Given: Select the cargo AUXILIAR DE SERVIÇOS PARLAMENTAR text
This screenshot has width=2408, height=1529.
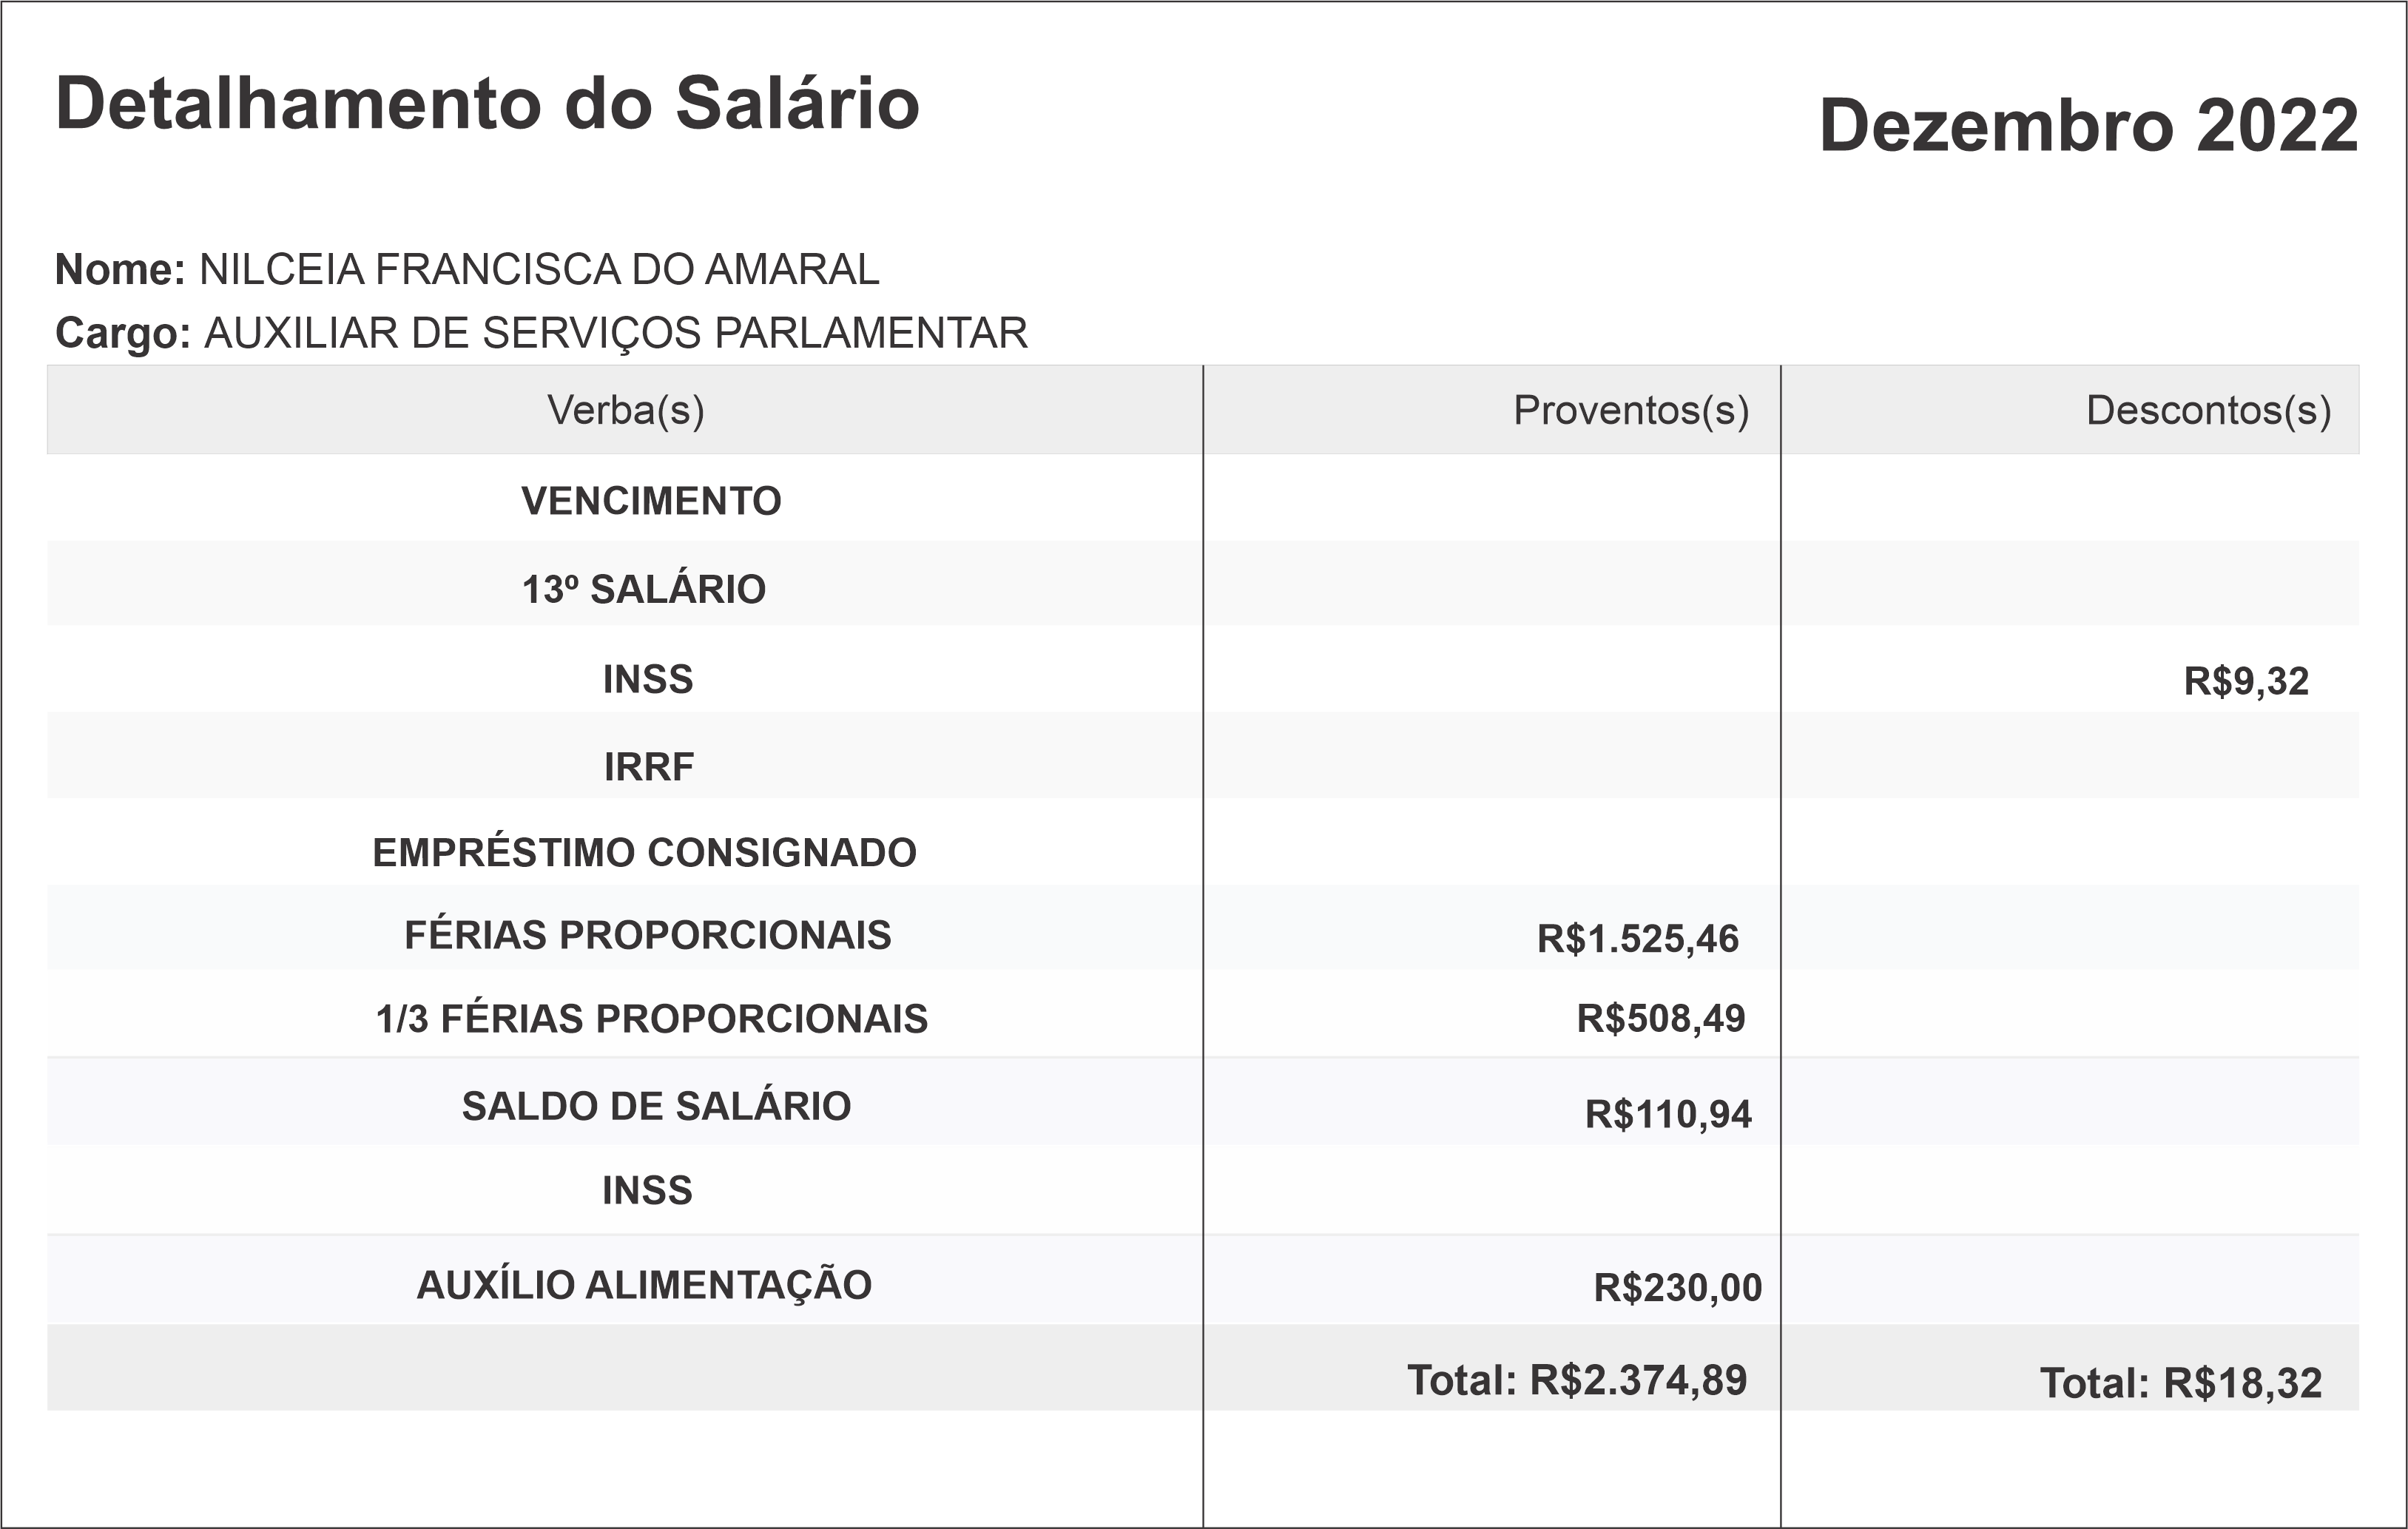Looking at the screenshot, I should (616, 333).
